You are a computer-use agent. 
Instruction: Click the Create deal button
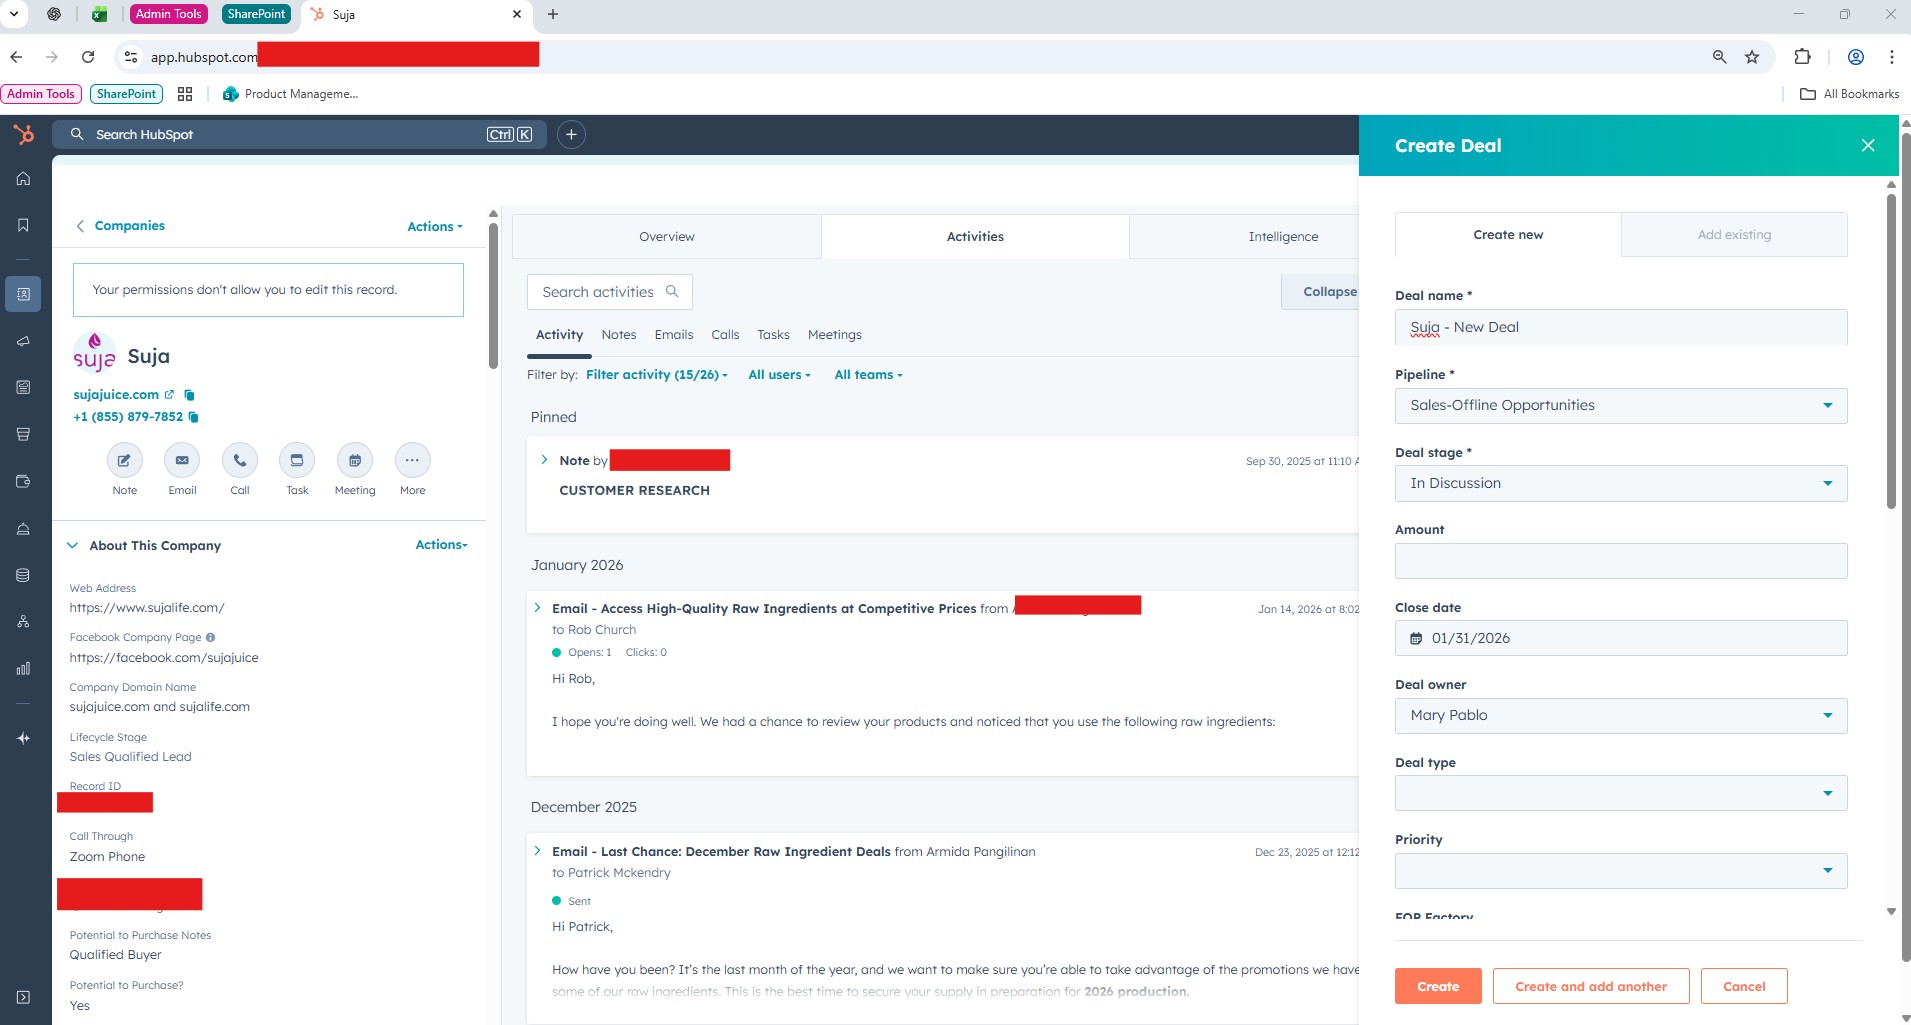[1438, 986]
